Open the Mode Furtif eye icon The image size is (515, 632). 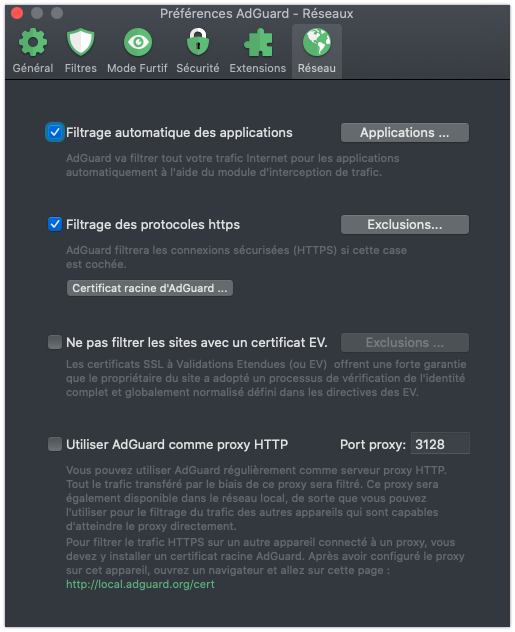[x=137, y=42]
